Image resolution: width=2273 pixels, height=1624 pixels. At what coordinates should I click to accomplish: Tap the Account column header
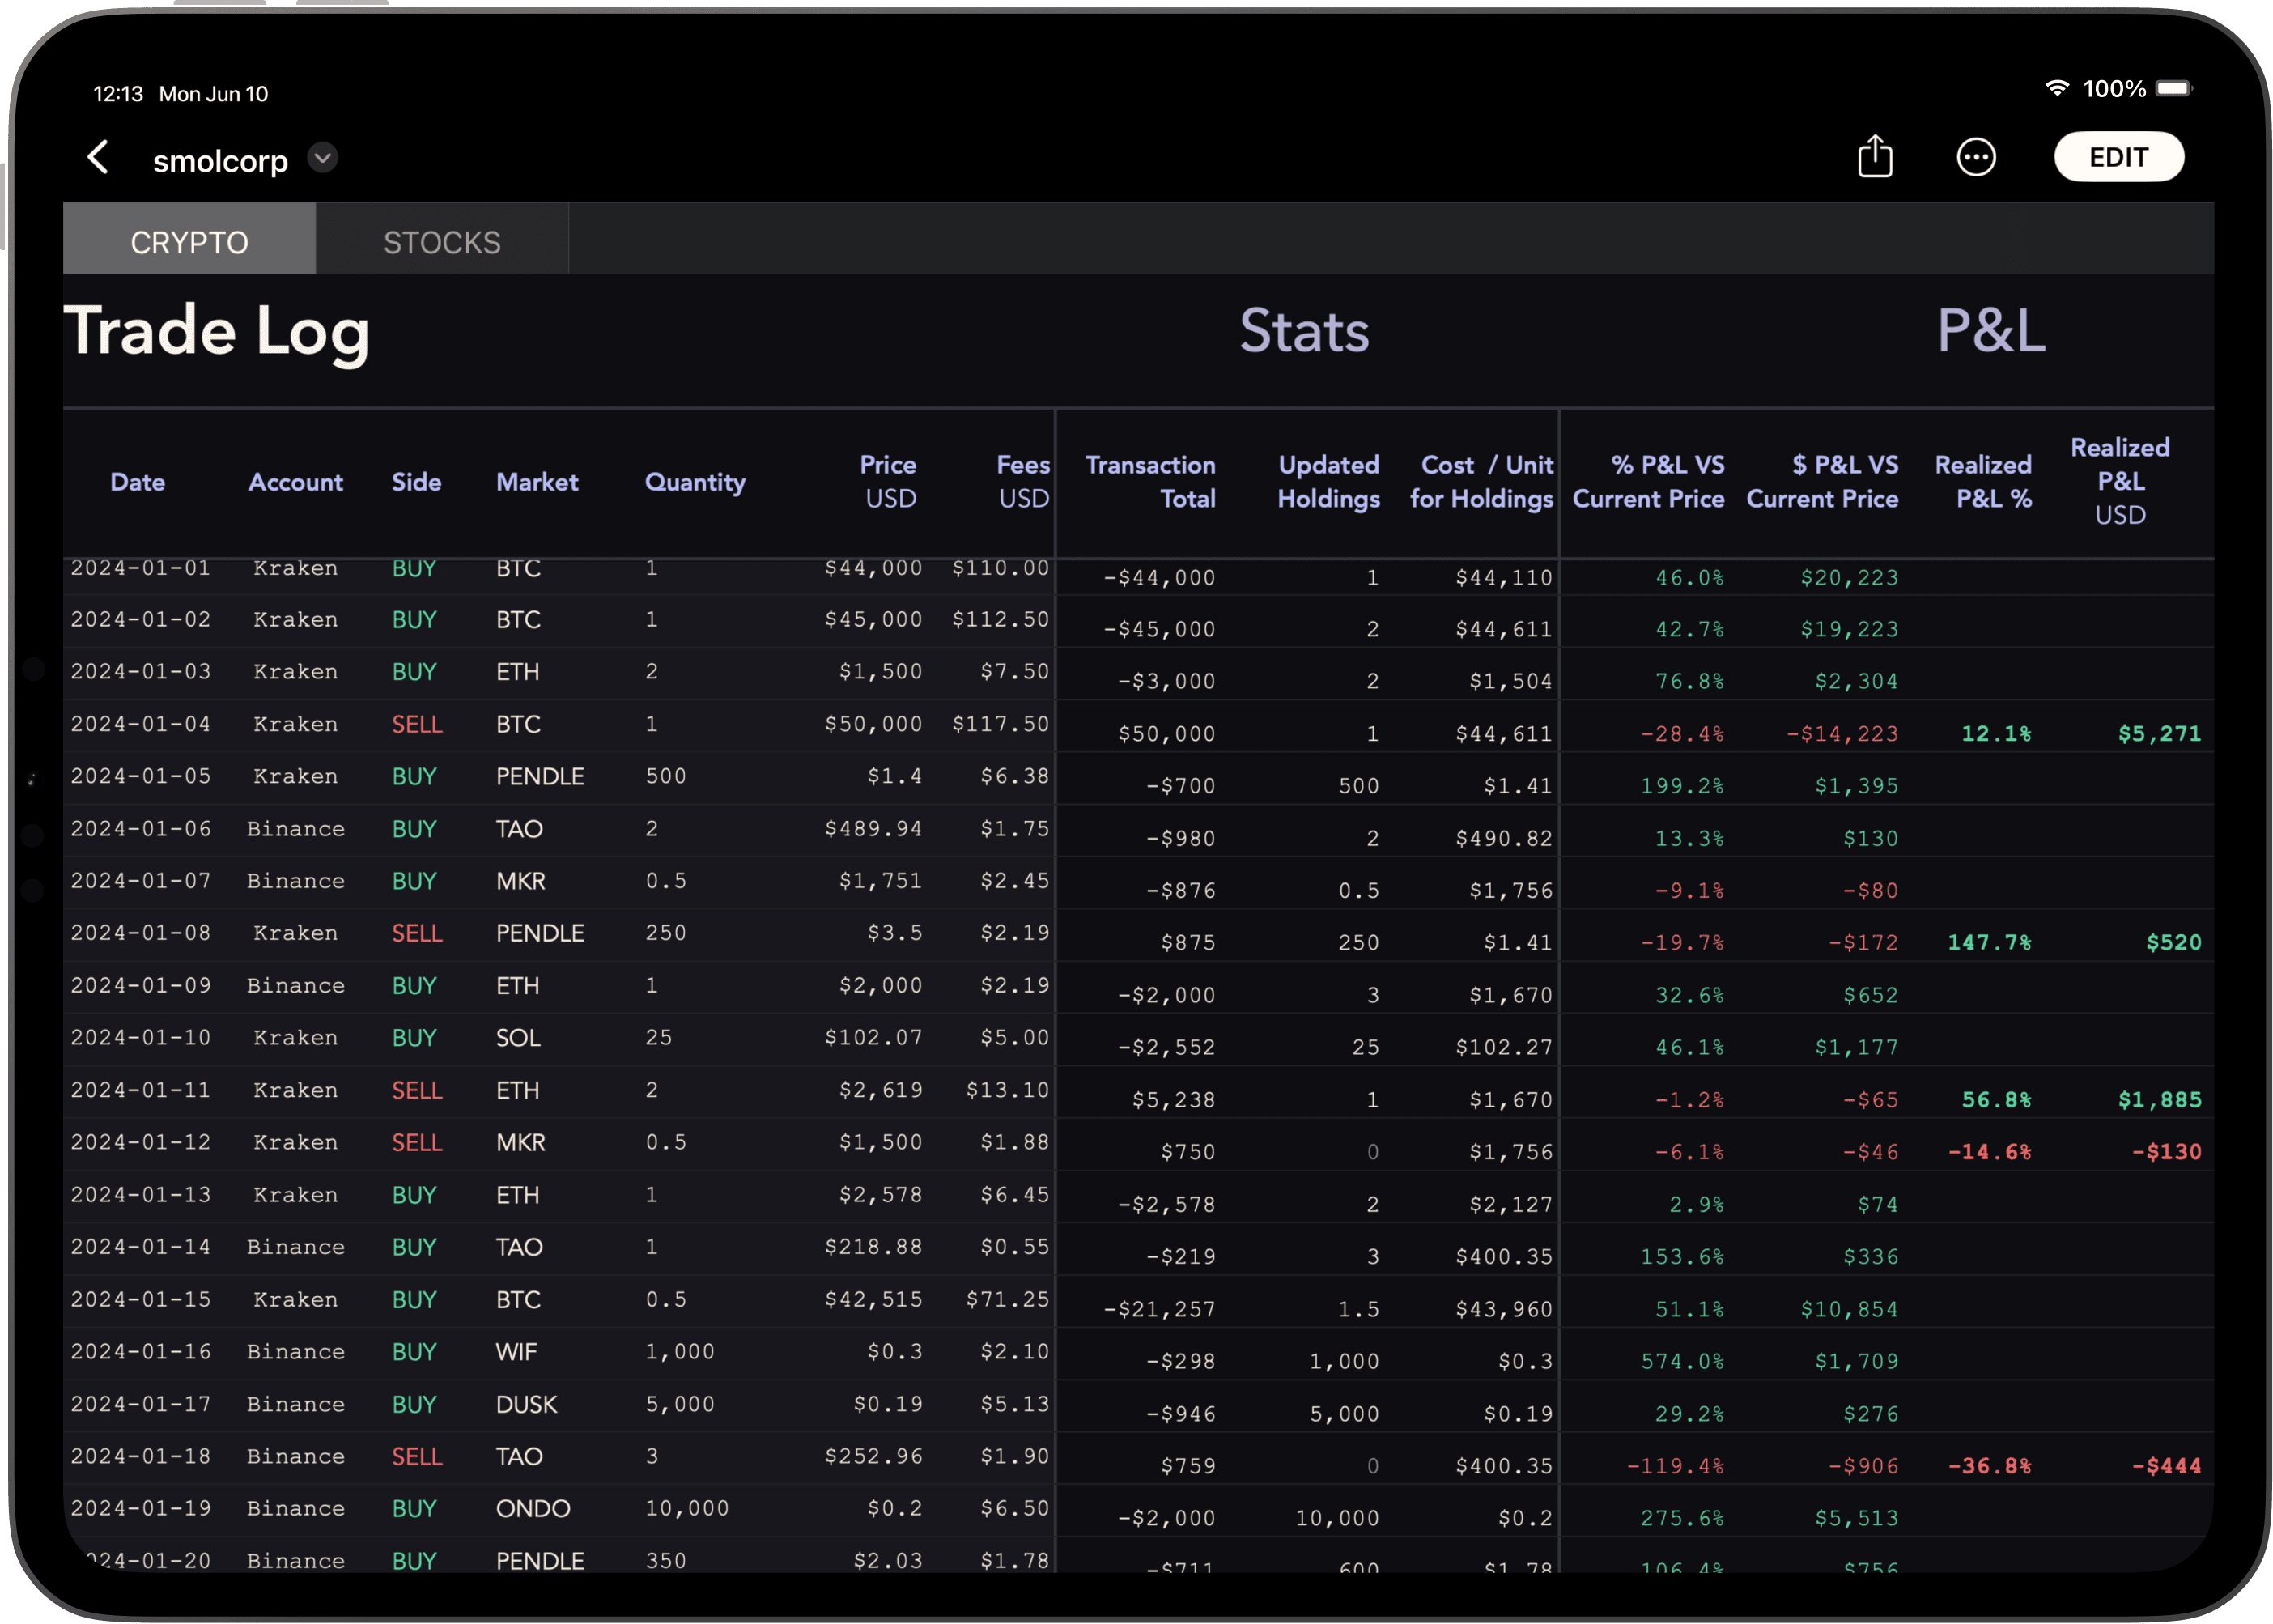click(293, 483)
